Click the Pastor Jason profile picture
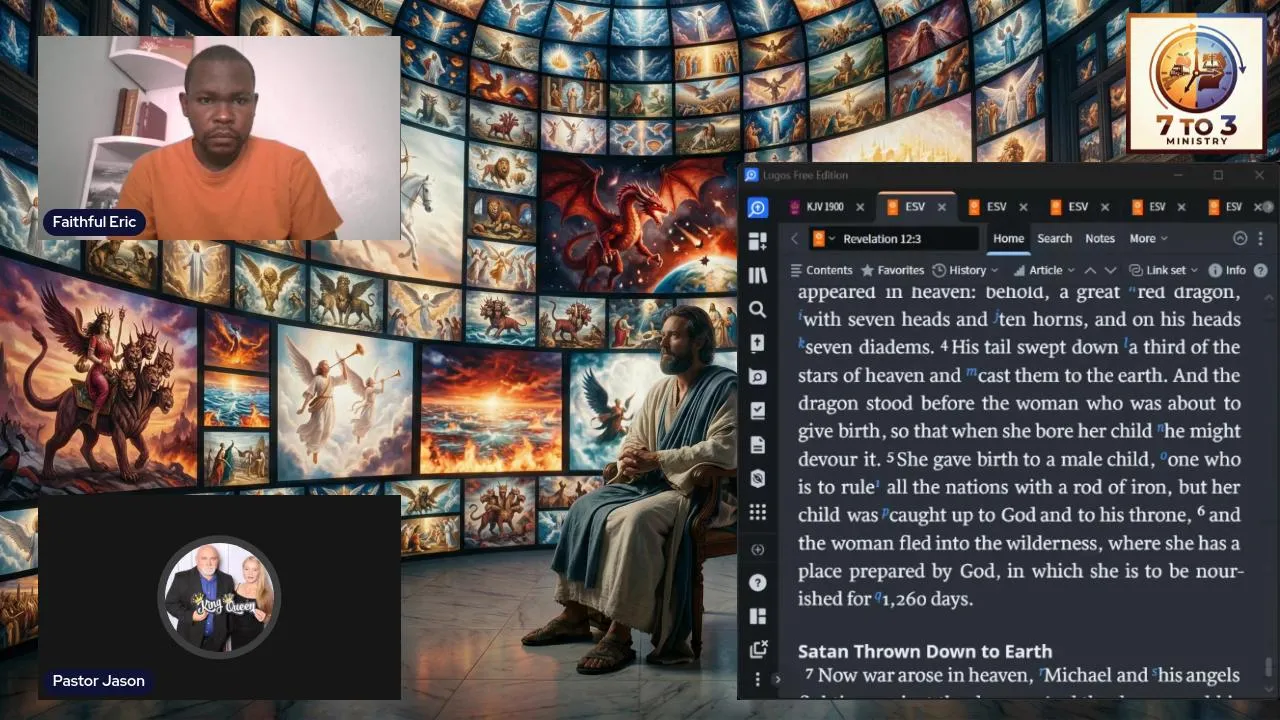This screenshot has height=720, width=1280. (219, 597)
